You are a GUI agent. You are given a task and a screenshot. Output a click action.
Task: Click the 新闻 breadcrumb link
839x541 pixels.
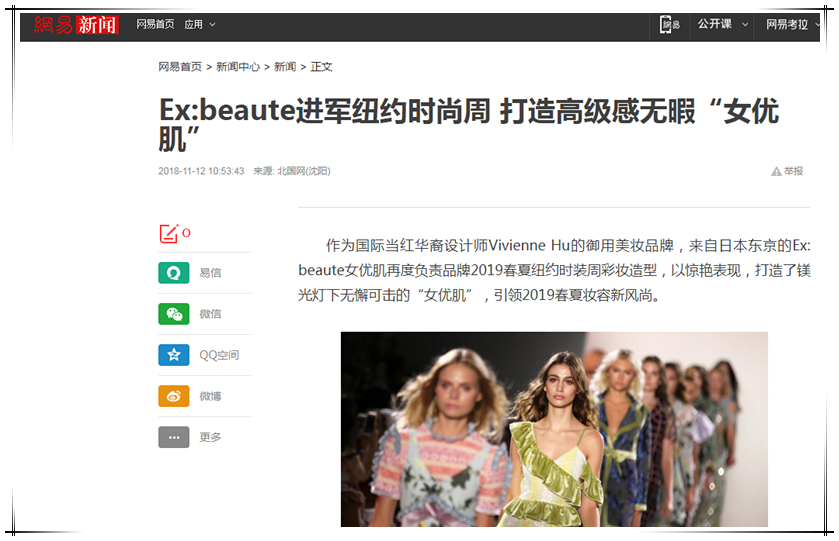coord(285,67)
